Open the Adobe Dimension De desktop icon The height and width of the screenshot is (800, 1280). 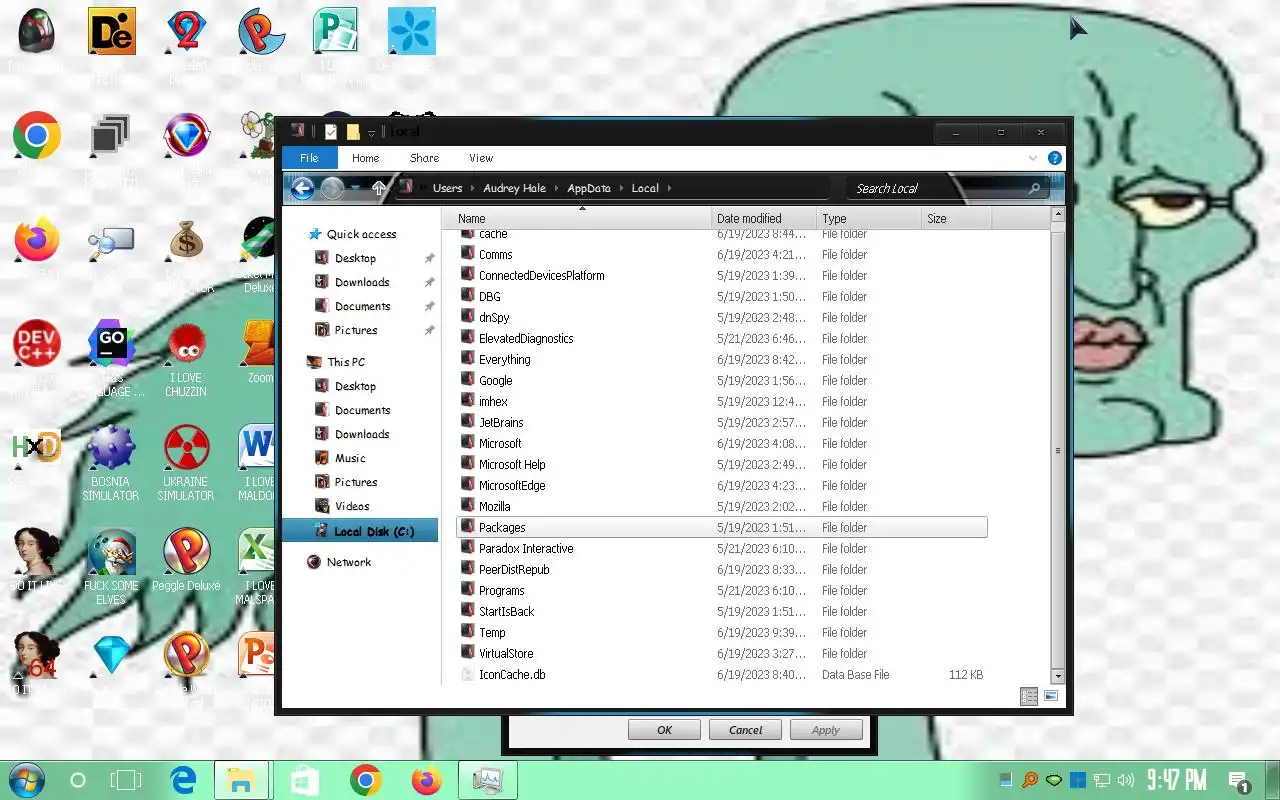pyautogui.click(x=111, y=33)
